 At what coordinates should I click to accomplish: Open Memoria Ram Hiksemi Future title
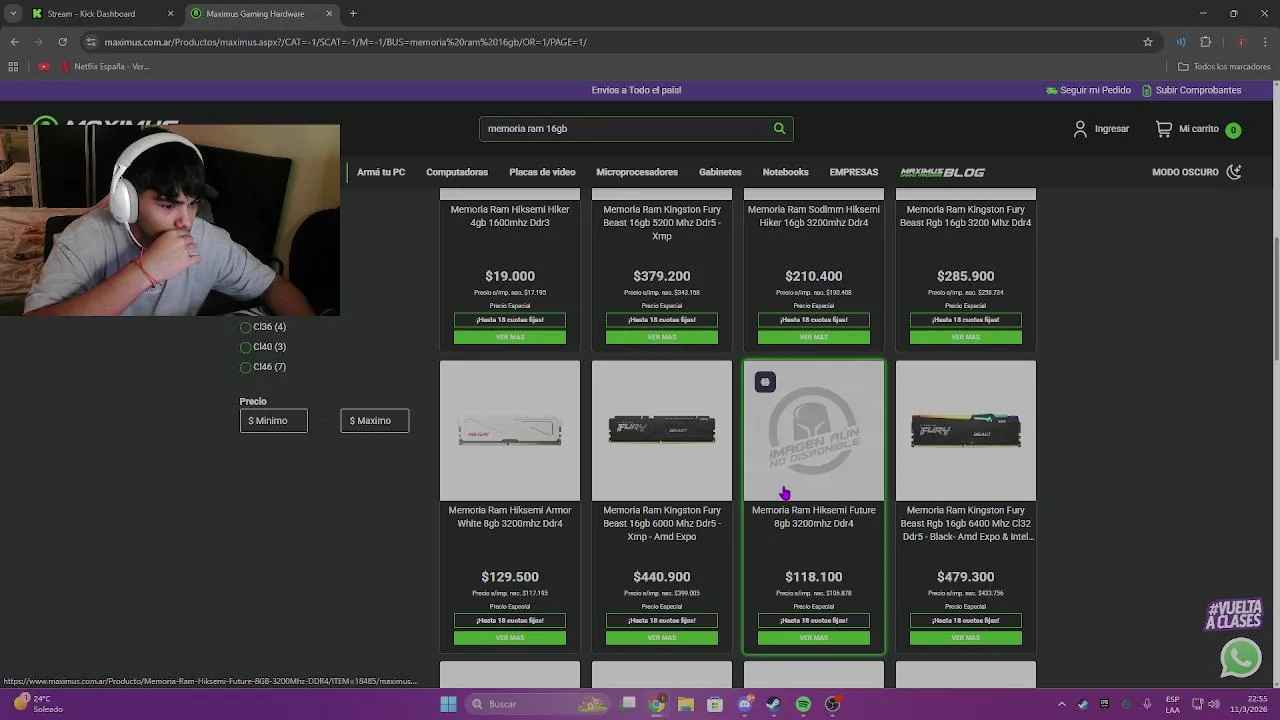[x=814, y=517]
